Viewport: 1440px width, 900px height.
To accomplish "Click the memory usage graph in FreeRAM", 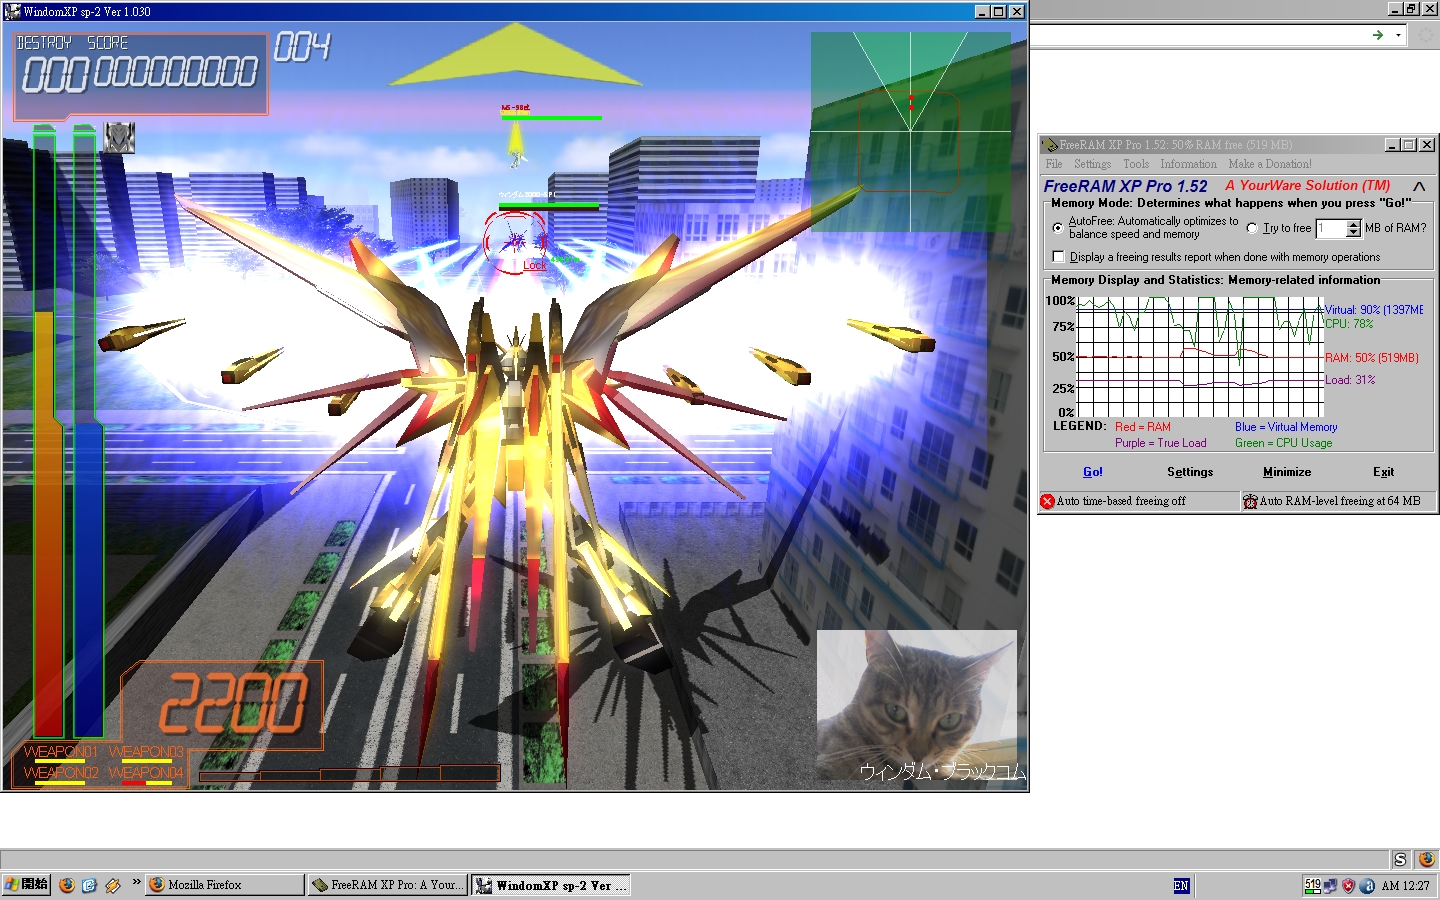I will (x=1200, y=357).
